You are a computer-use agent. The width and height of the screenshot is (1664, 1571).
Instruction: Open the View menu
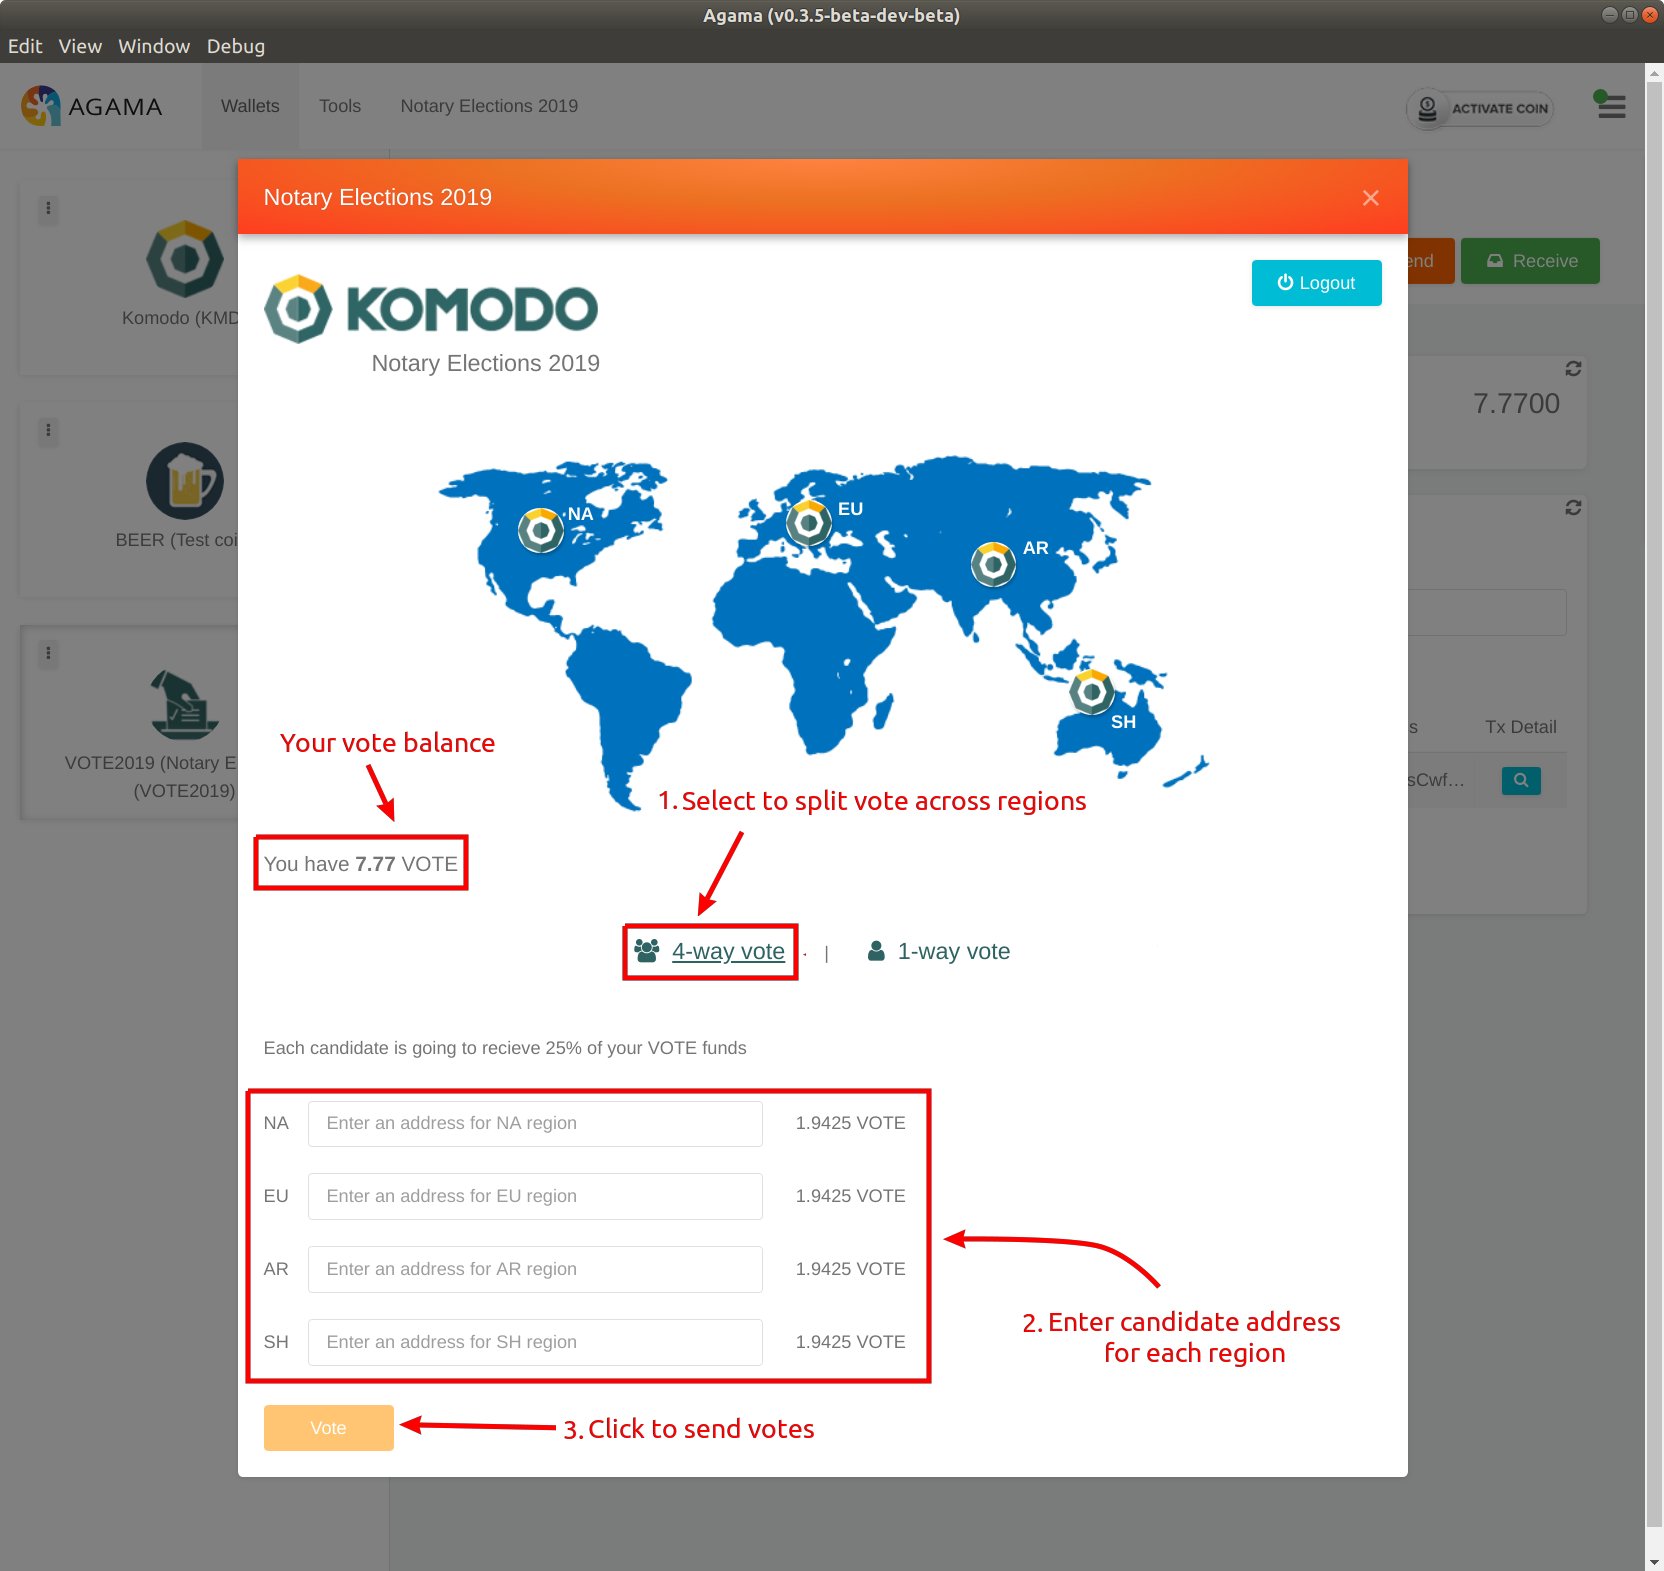click(x=80, y=46)
